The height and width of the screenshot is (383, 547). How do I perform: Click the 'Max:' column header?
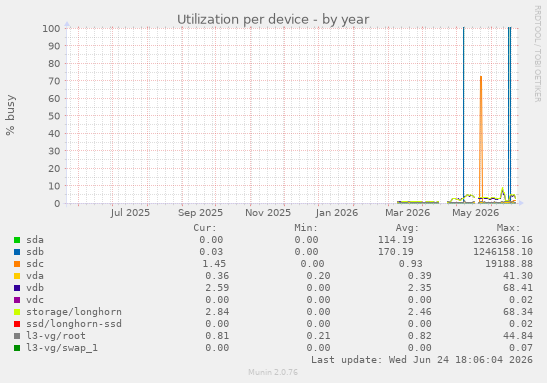pos(508,228)
